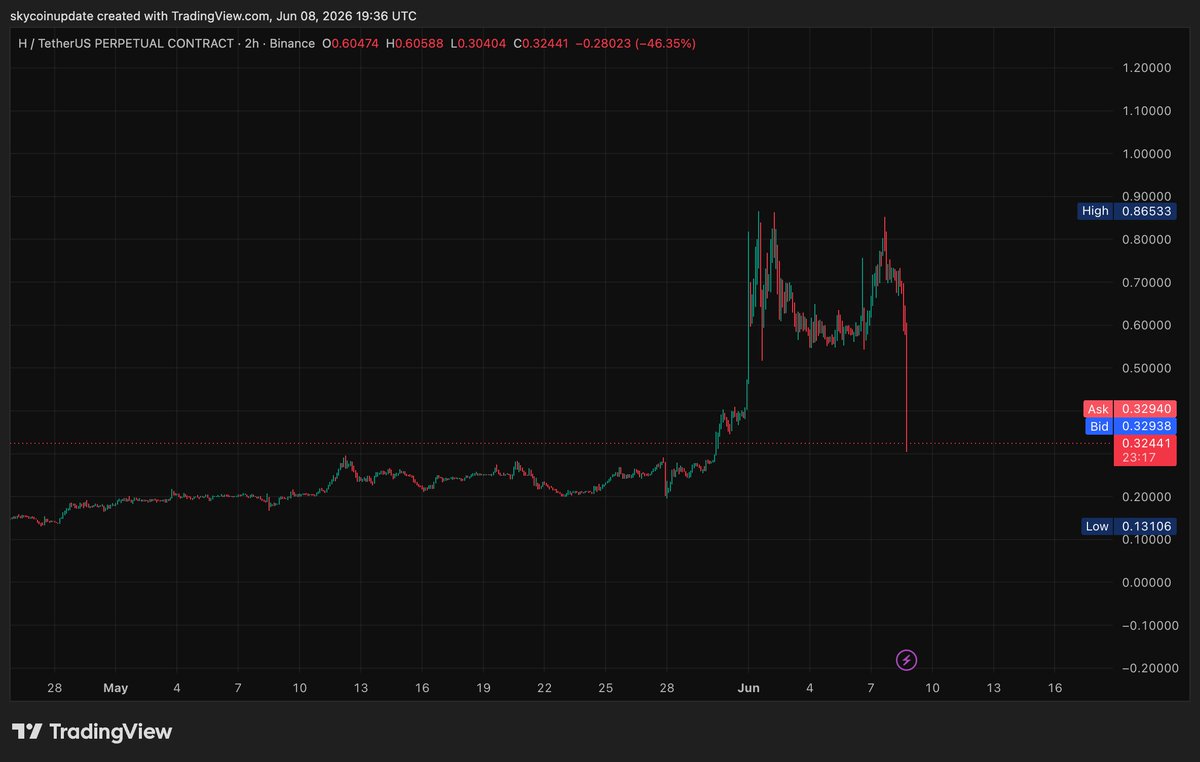Click the high value H0.60588
The image size is (1200, 762).
(416, 44)
